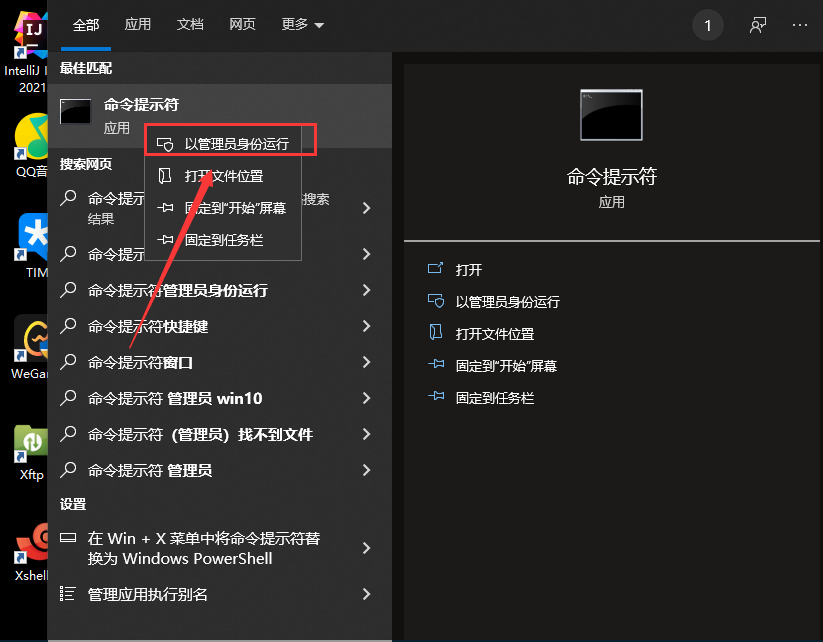The width and height of the screenshot is (823, 642).
Task: Click keyboard icon beside Win + X setting
Action: pyautogui.click(x=68, y=538)
